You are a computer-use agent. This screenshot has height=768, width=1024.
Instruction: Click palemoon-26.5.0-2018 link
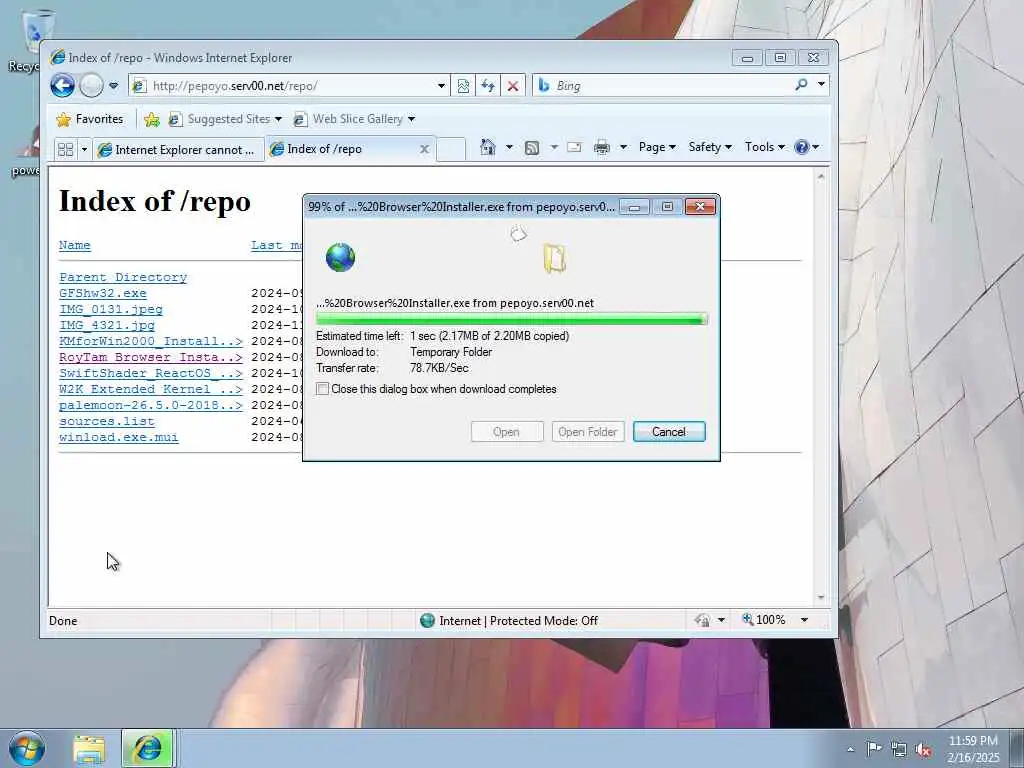151,405
